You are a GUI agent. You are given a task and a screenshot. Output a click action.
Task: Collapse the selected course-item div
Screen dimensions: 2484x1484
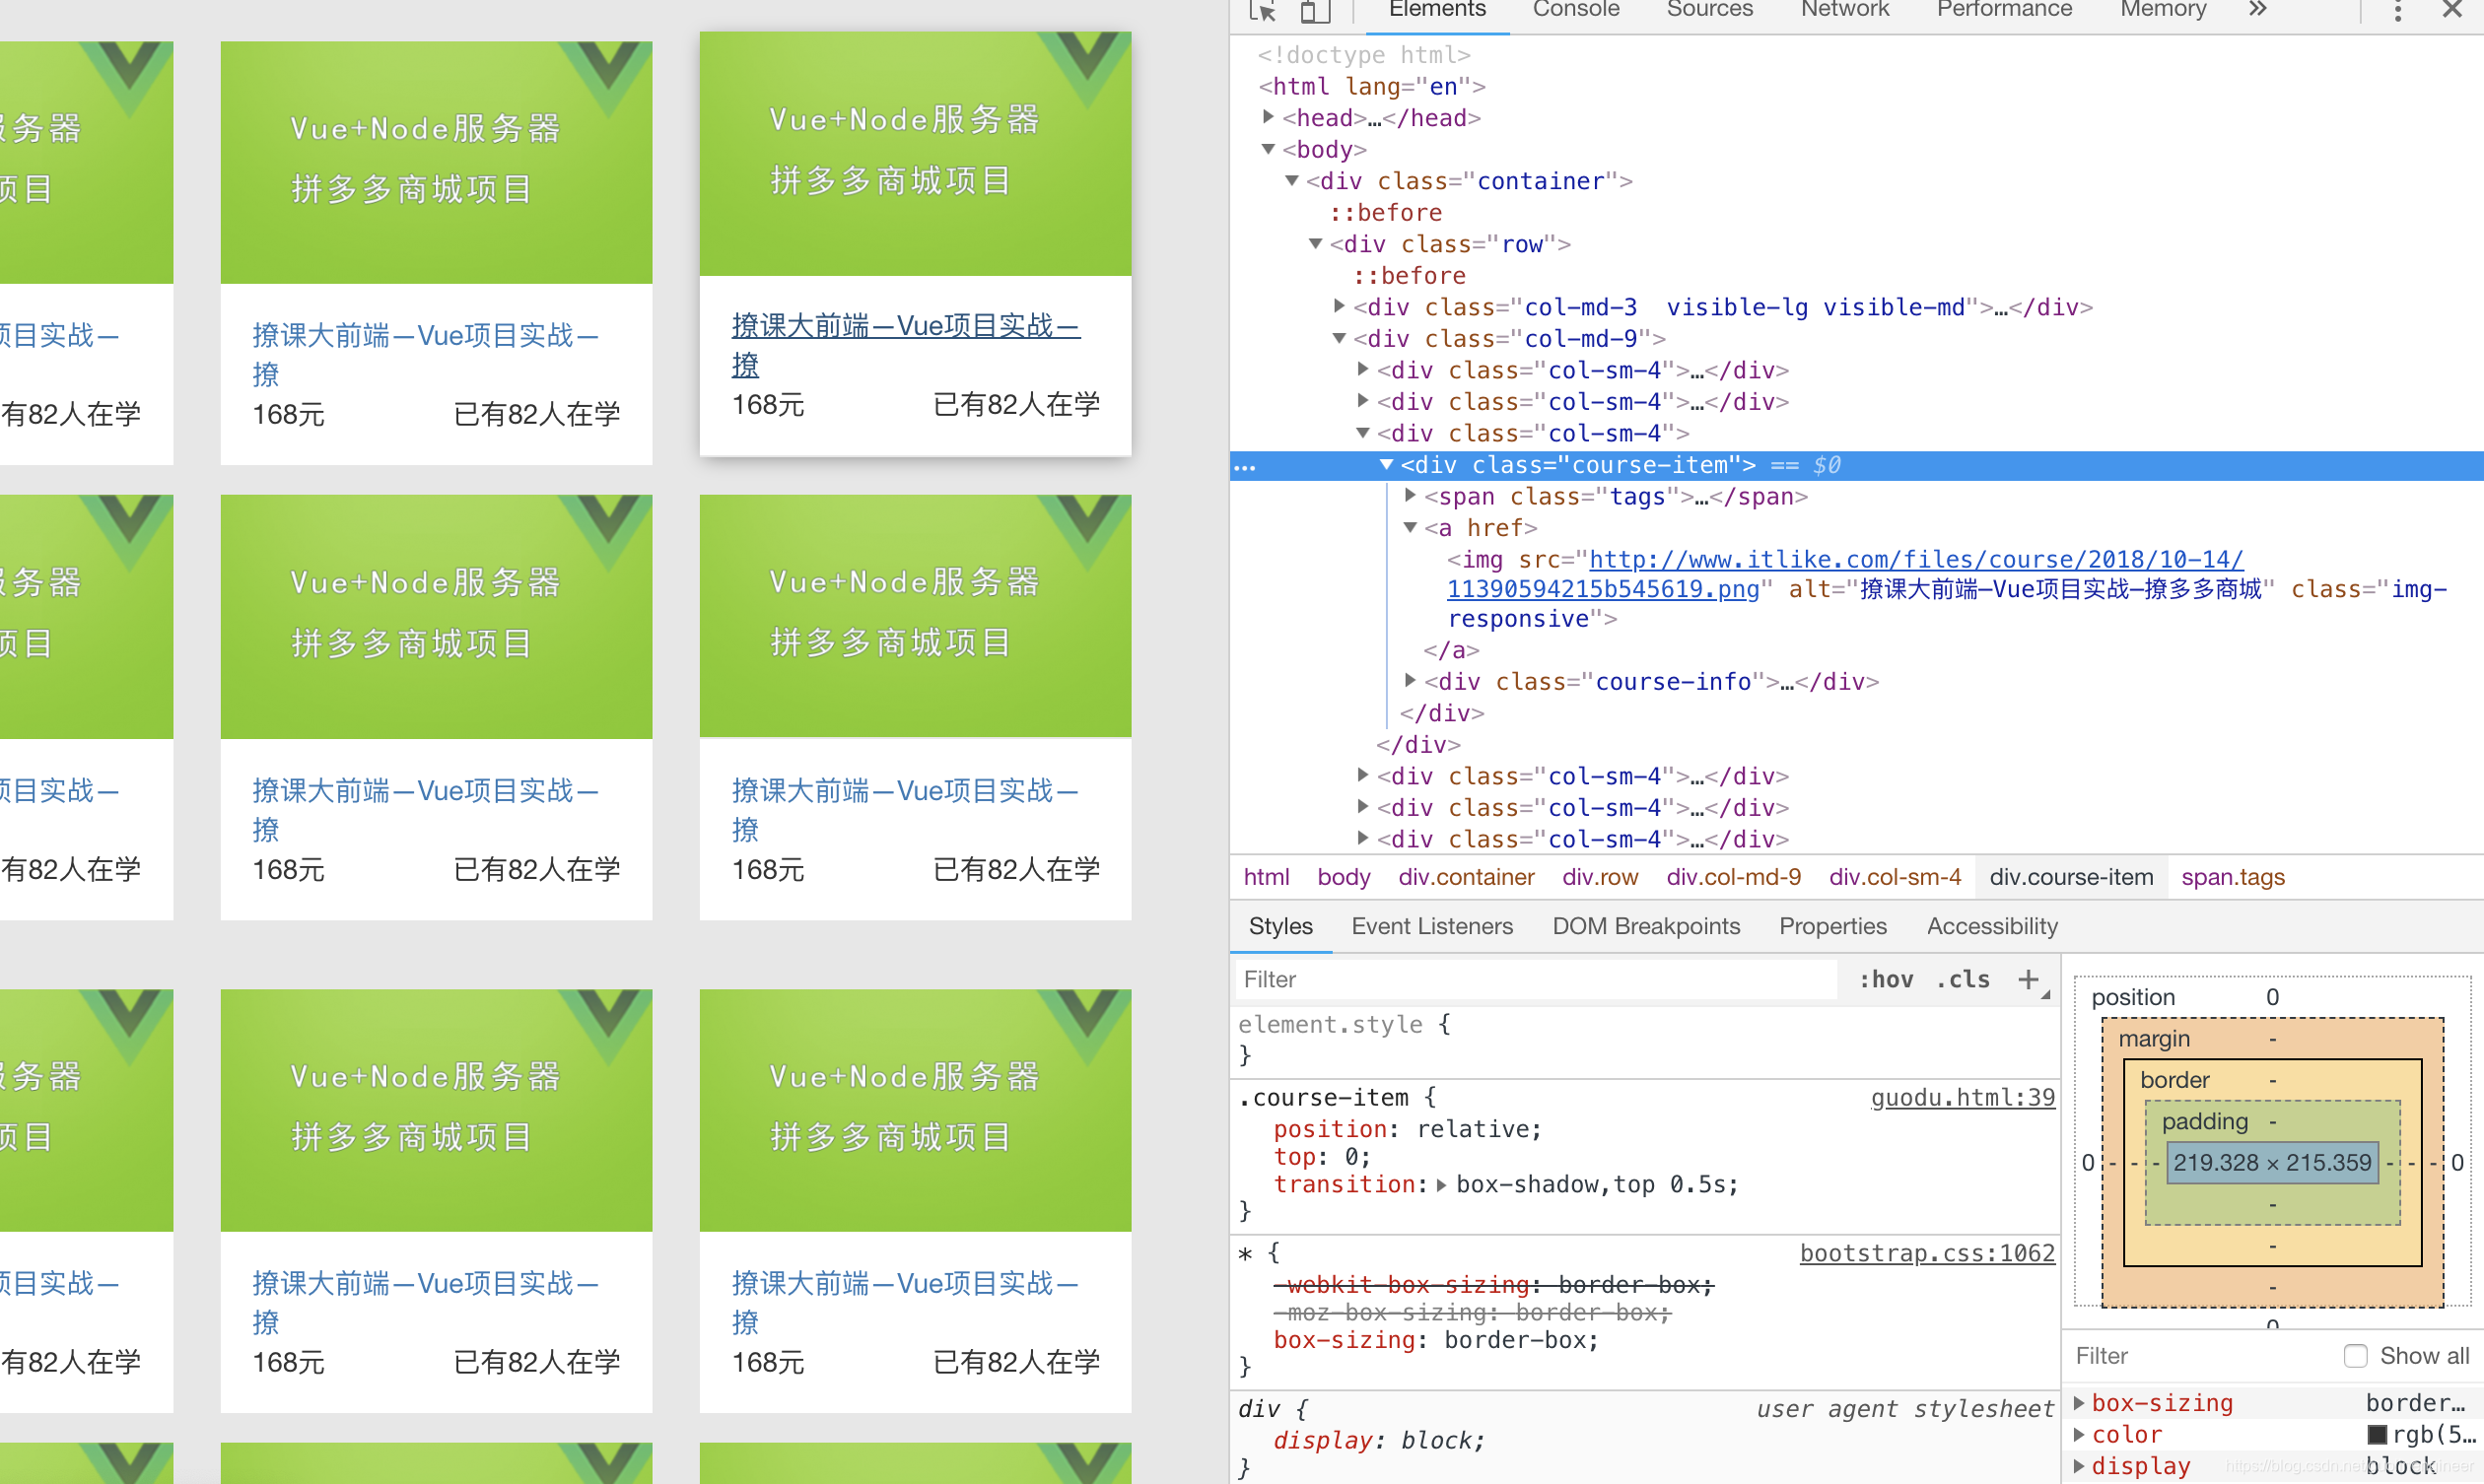1387,464
